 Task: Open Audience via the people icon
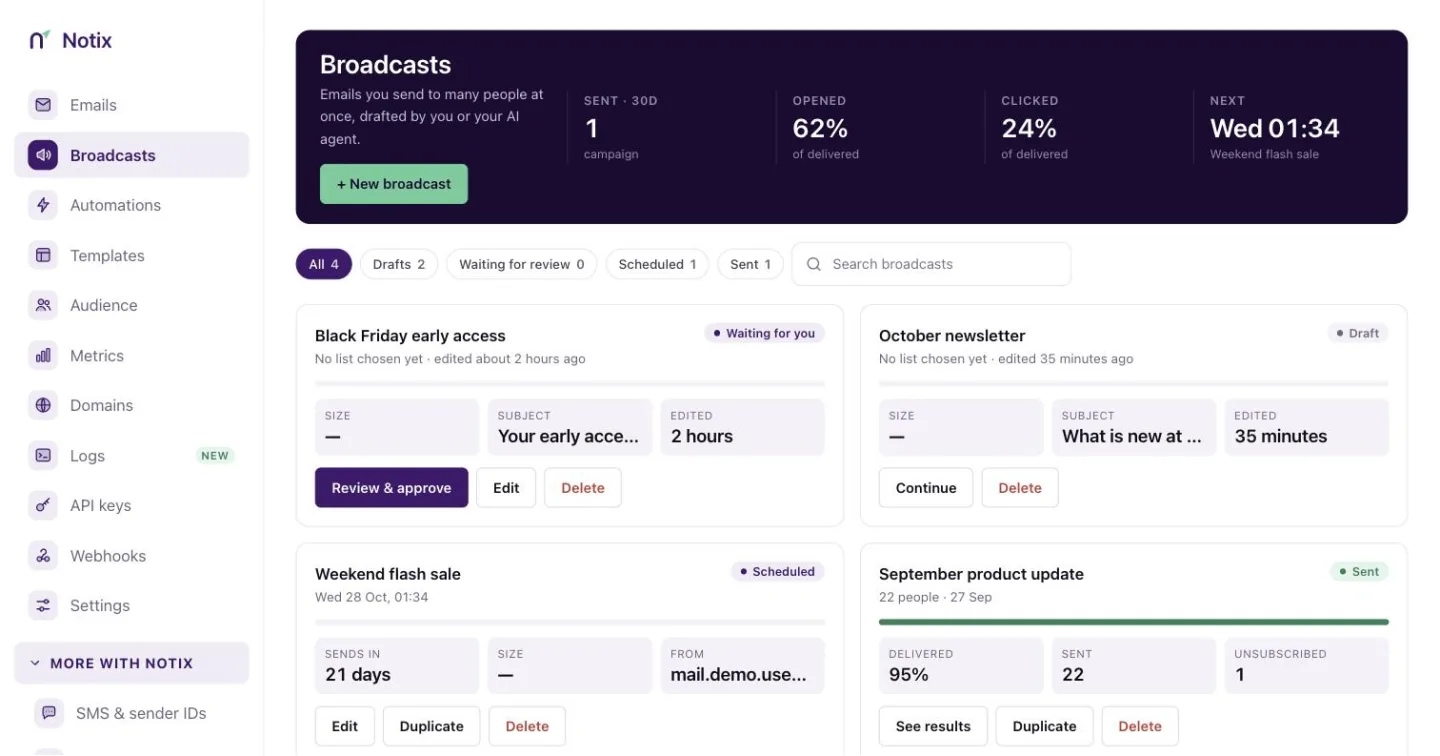(43, 305)
